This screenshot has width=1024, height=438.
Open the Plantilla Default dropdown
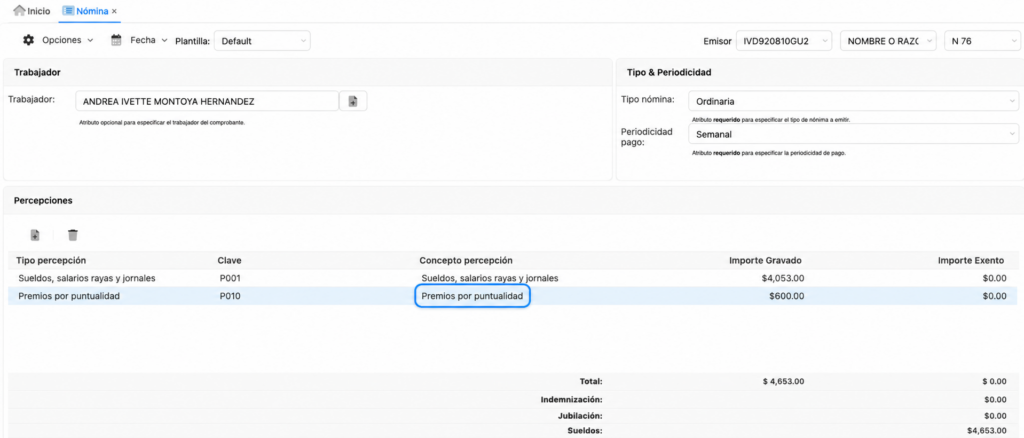click(x=263, y=40)
